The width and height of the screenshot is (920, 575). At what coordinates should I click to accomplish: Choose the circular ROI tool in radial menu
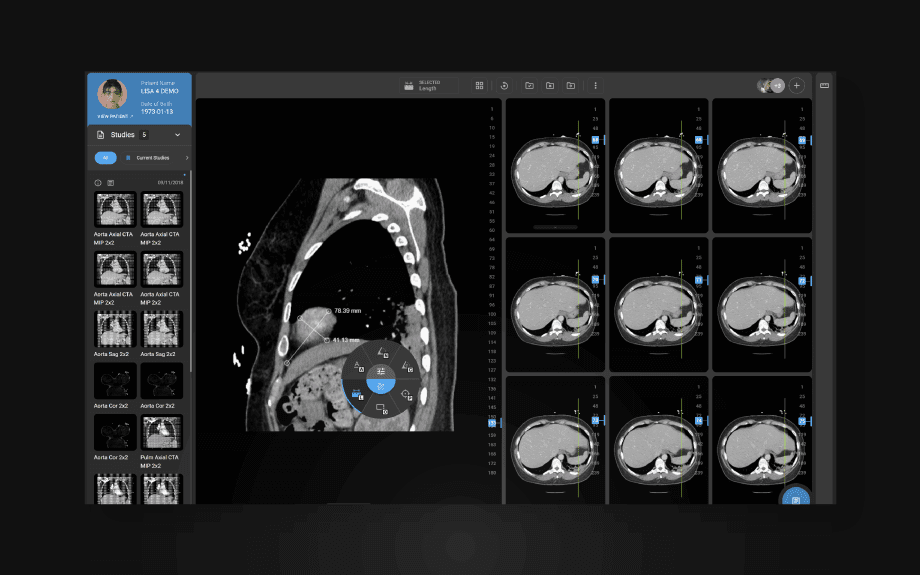click(x=407, y=394)
